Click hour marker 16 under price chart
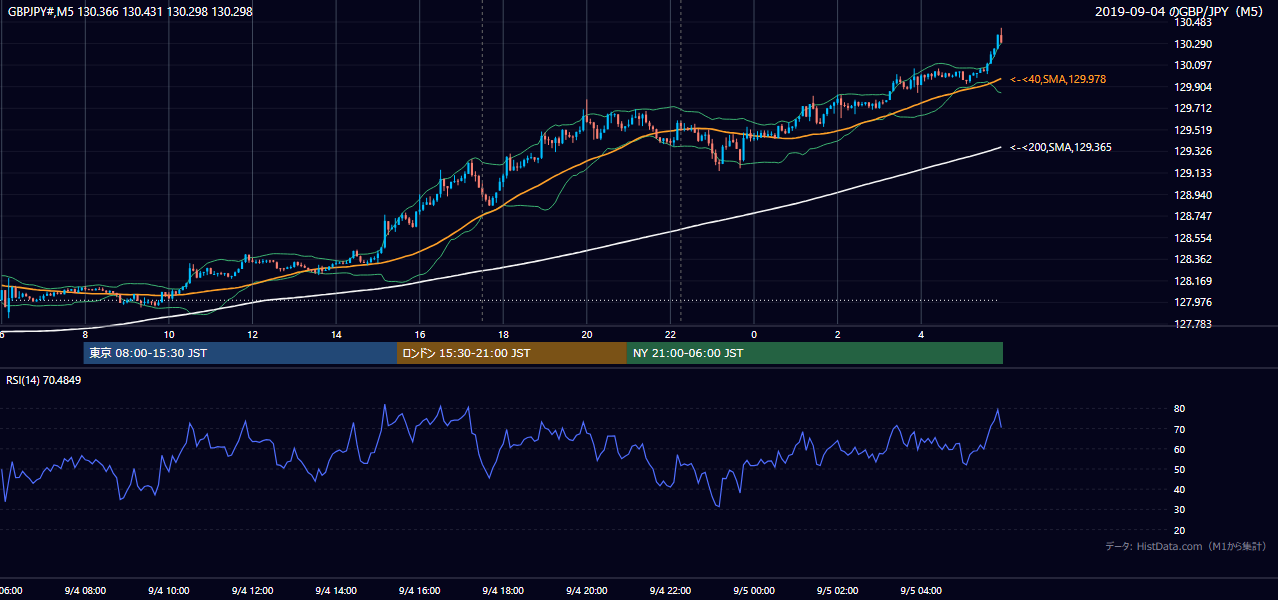1278x600 pixels. [420, 335]
